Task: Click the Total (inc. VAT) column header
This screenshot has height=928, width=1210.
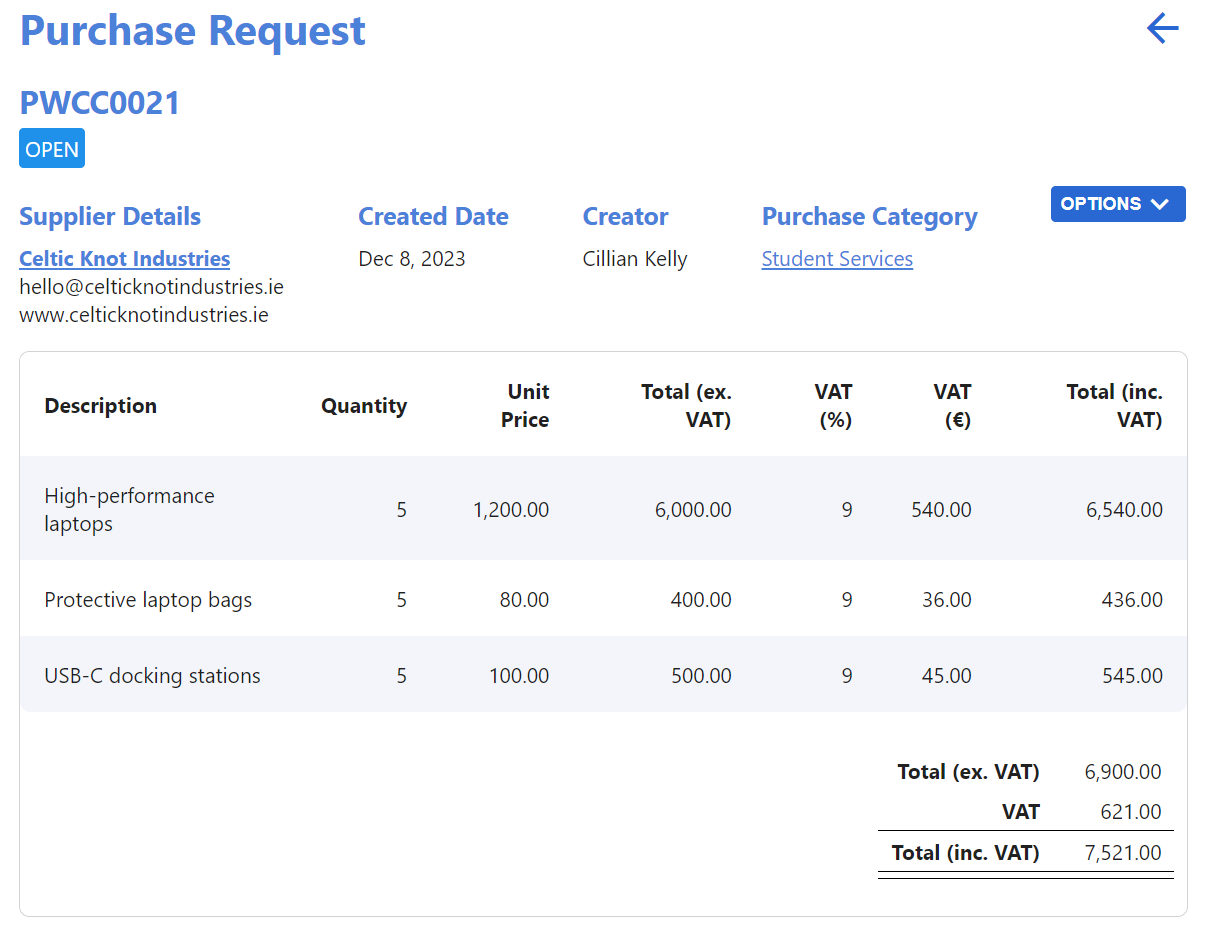Action: 1114,406
